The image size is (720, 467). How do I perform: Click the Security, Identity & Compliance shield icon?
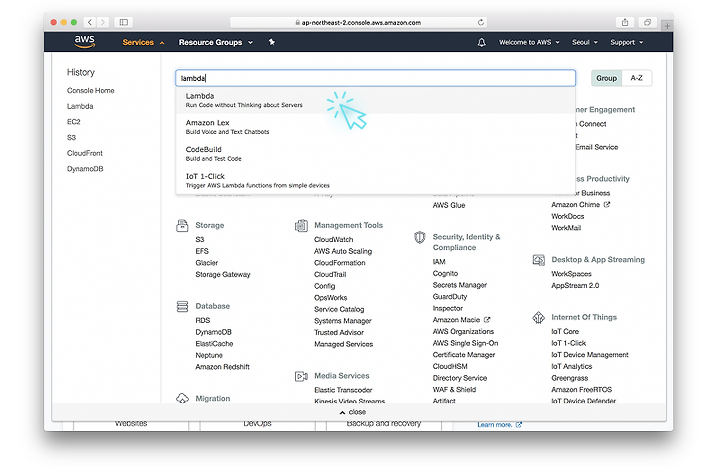click(x=420, y=237)
